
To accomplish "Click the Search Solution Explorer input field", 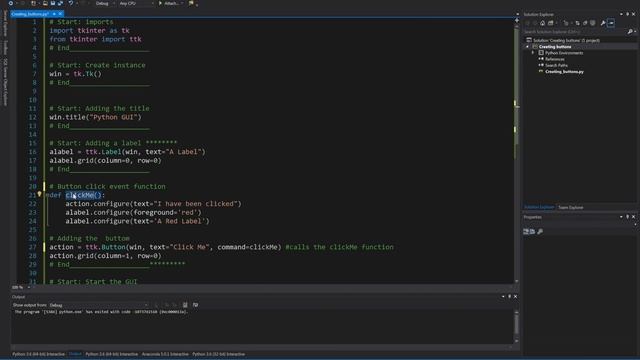I will tap(575, 31).
